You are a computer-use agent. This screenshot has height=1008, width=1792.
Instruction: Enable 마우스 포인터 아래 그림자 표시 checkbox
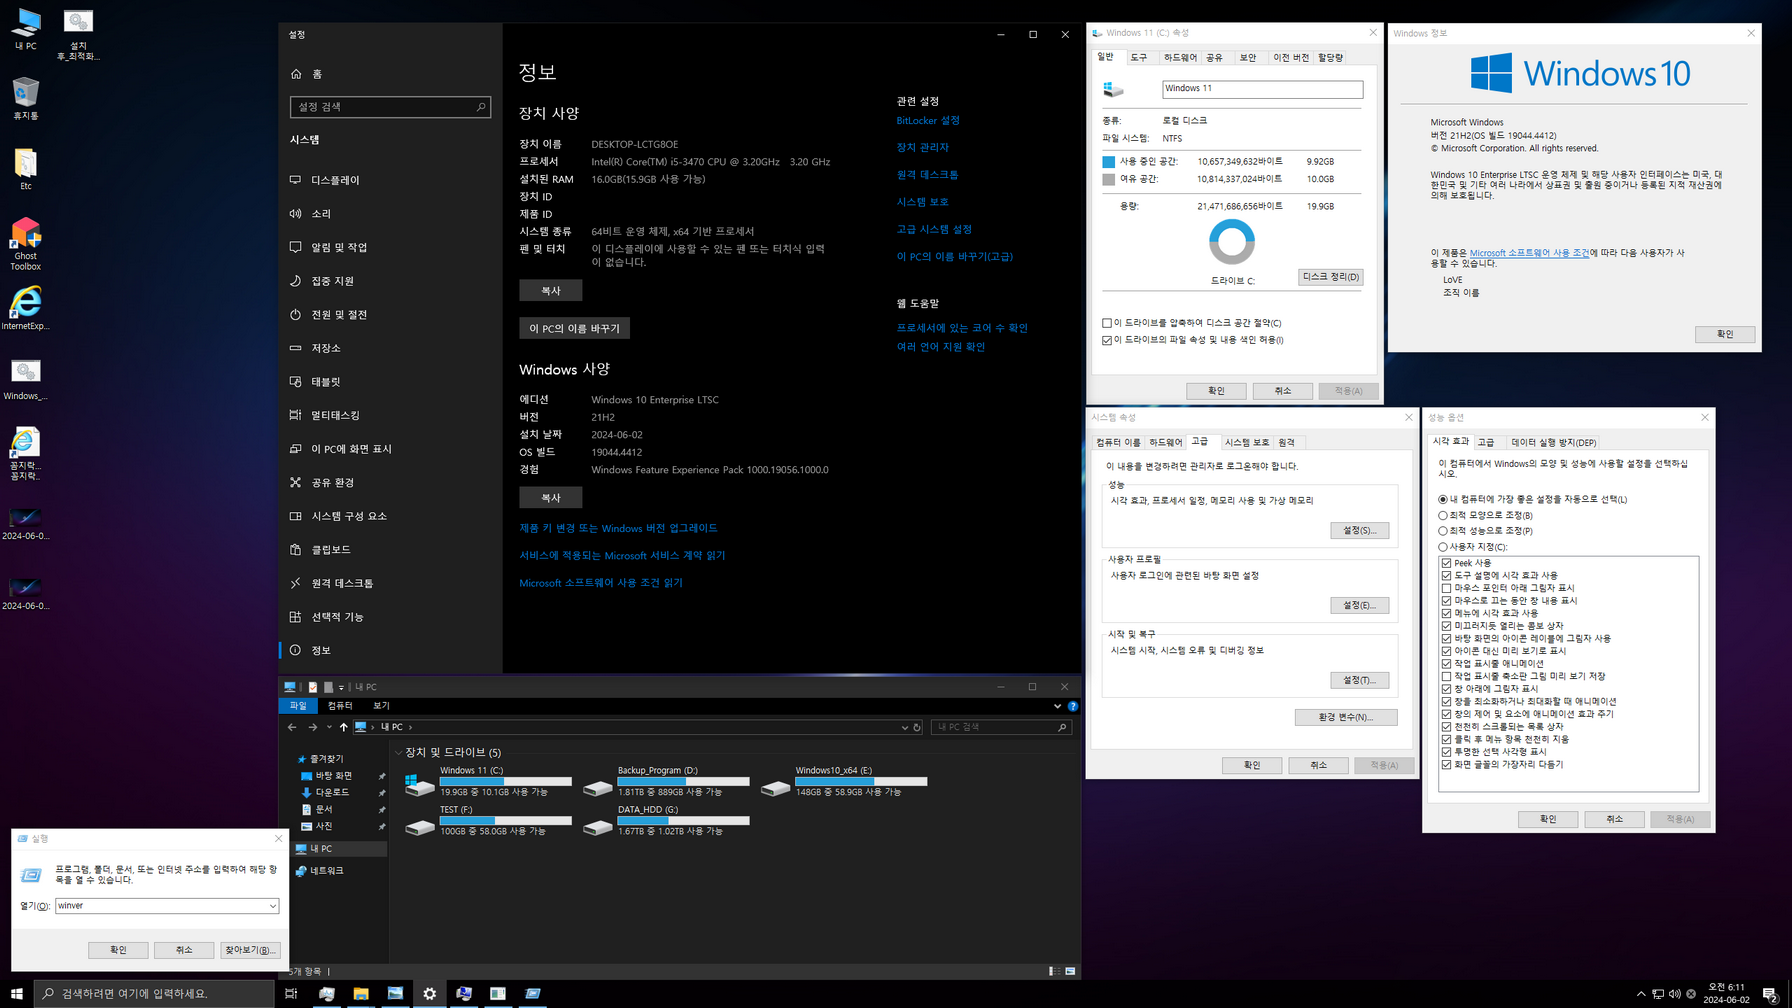coord(1446,588)
